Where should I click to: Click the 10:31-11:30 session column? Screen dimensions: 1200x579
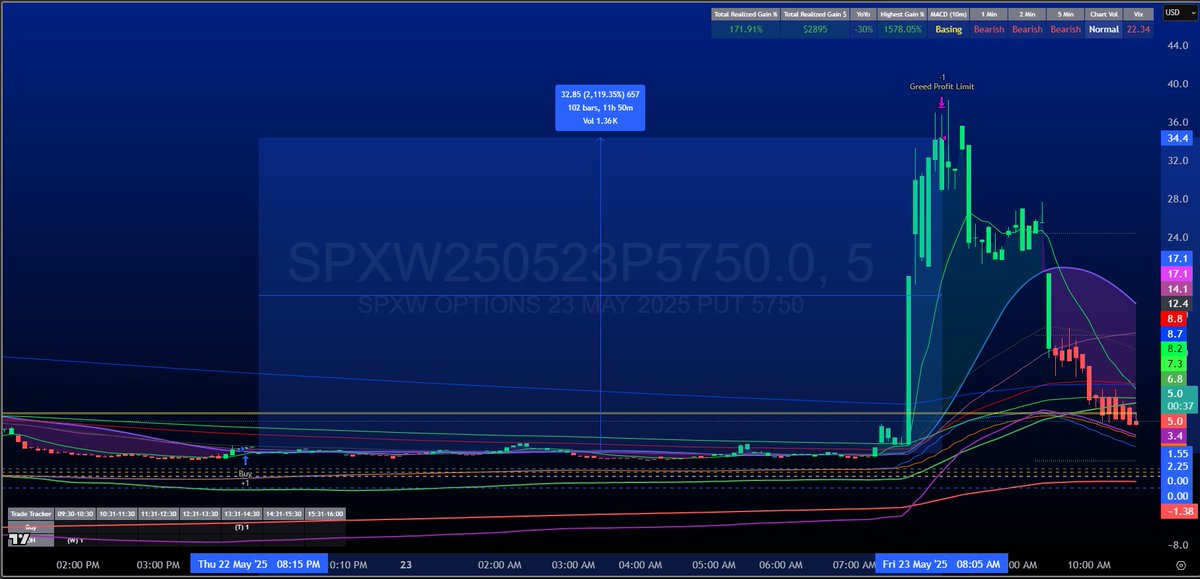coord(117,513)
